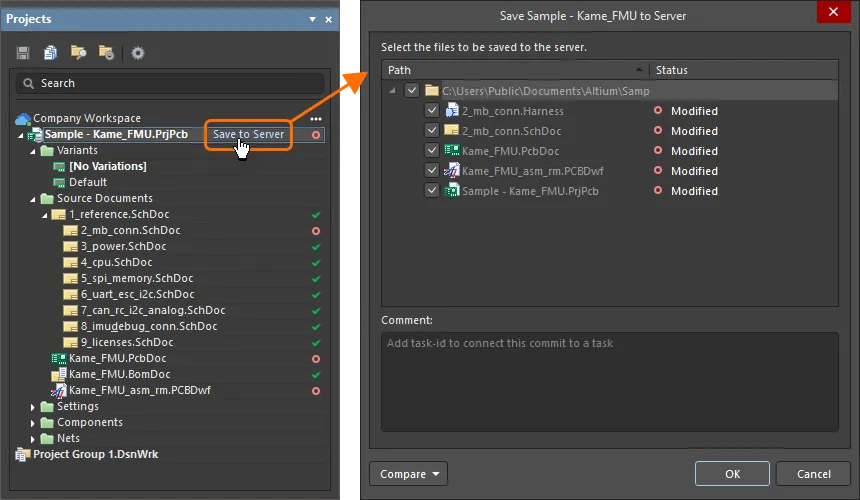Collapse the root path in Save dialog

pos(392,90)
